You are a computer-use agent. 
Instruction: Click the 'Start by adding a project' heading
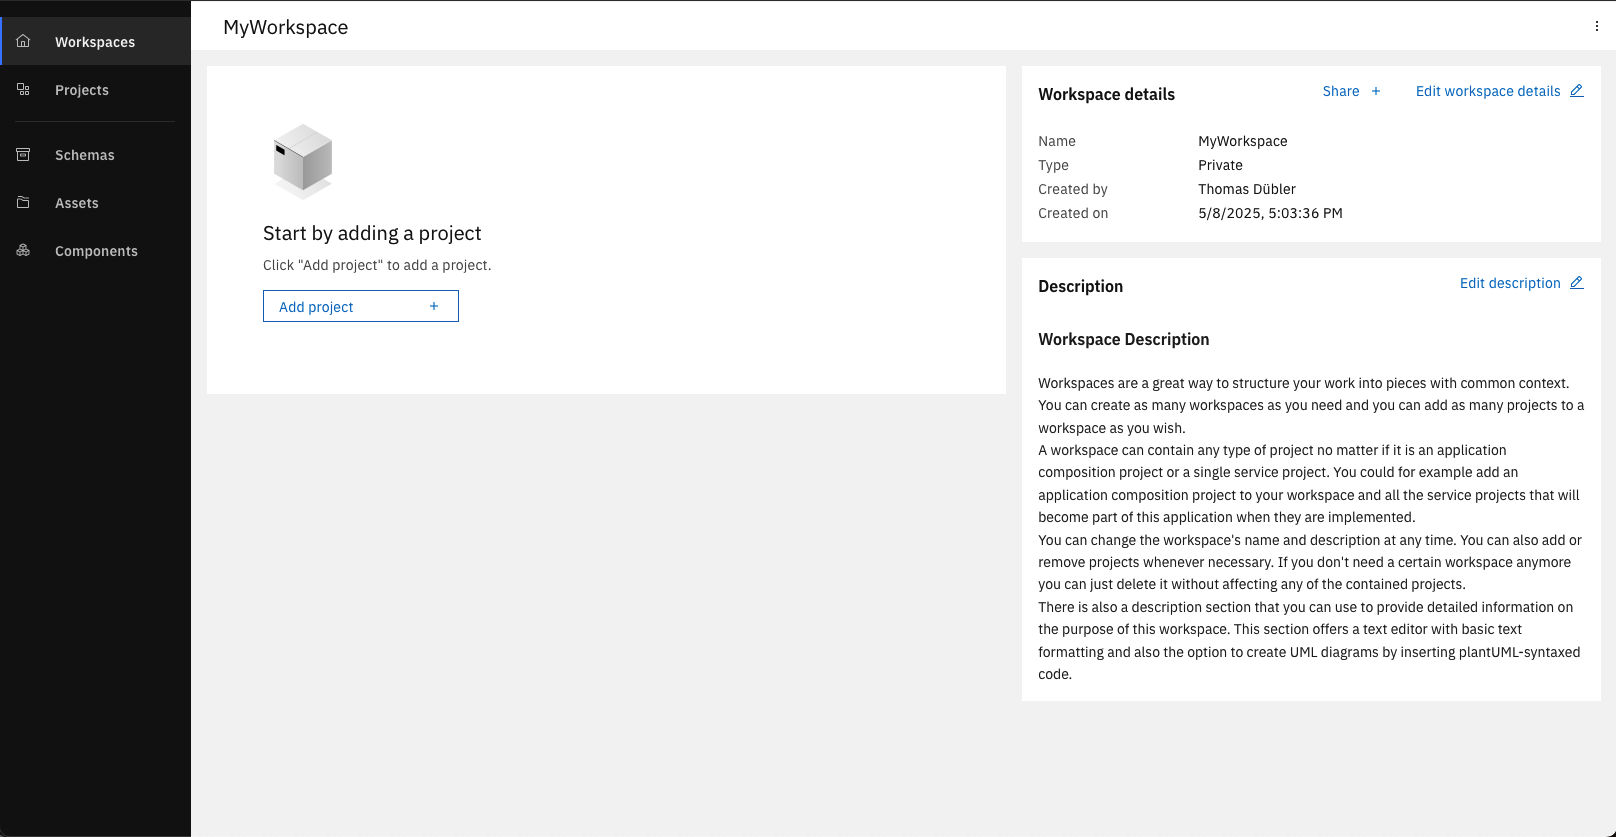(x=372, y=233)
